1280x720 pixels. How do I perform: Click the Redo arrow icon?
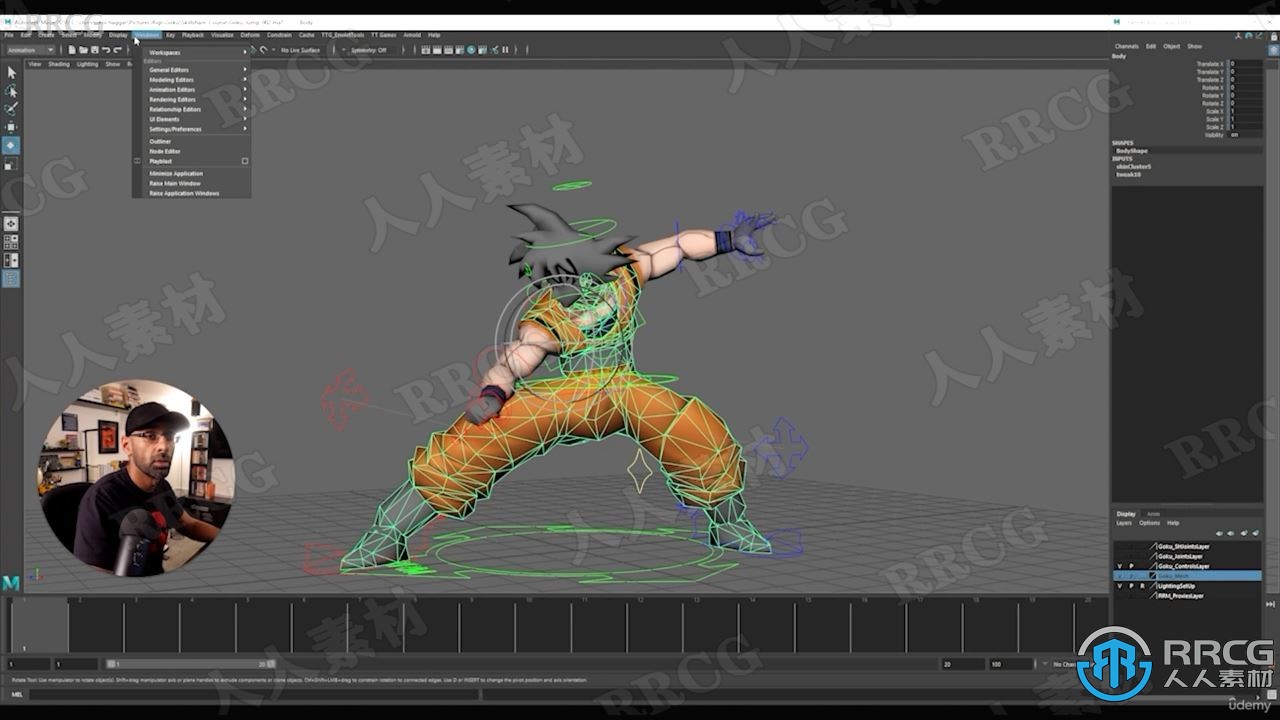point(117,50)
